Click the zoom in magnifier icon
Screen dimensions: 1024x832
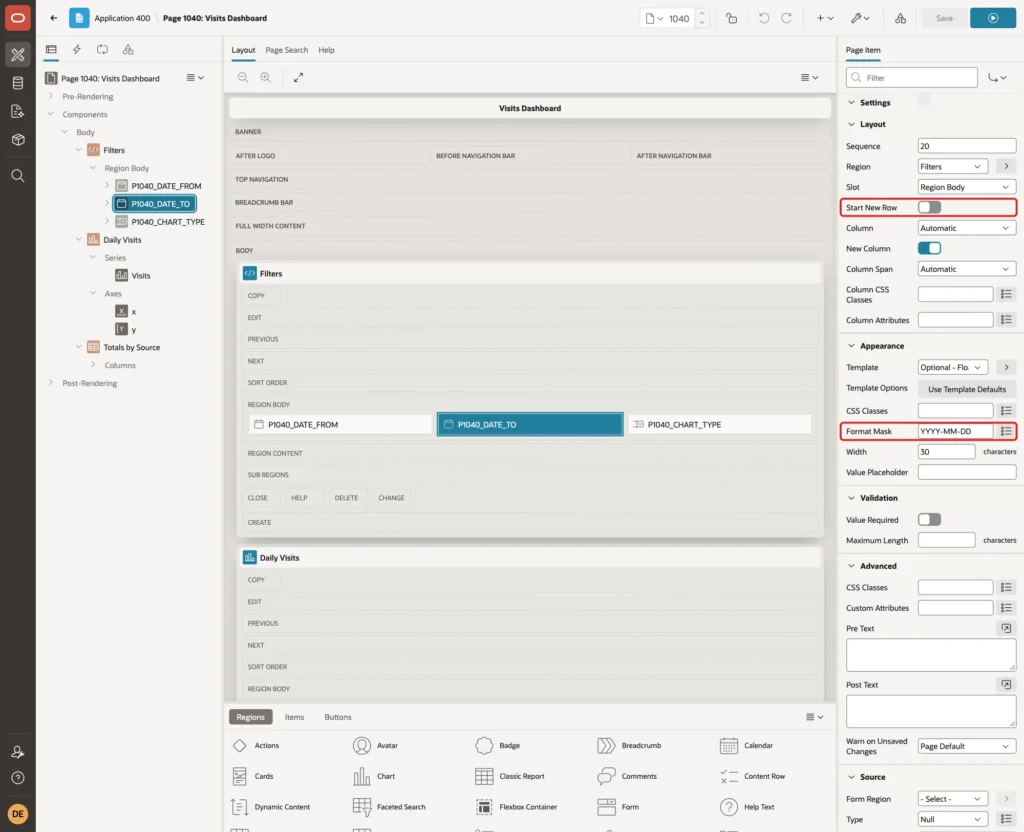pyautogui.click(x=265, y=77)
